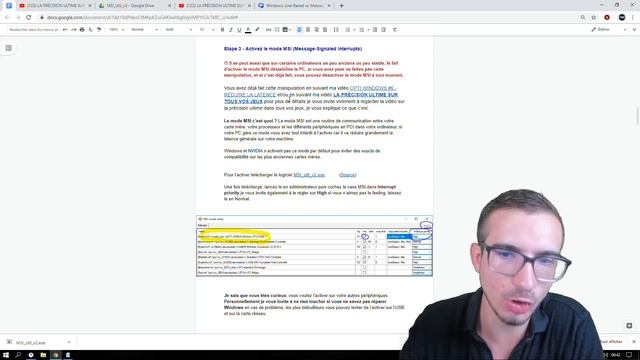Align text left
This screenshot has width=640, height=360.
pyautogui.click(x=299, y=30)
